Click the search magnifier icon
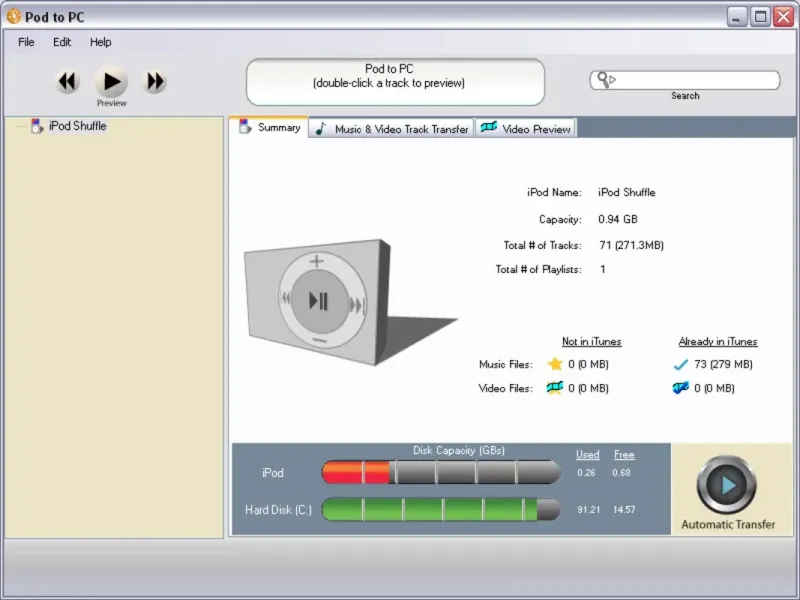 point(603,80)
